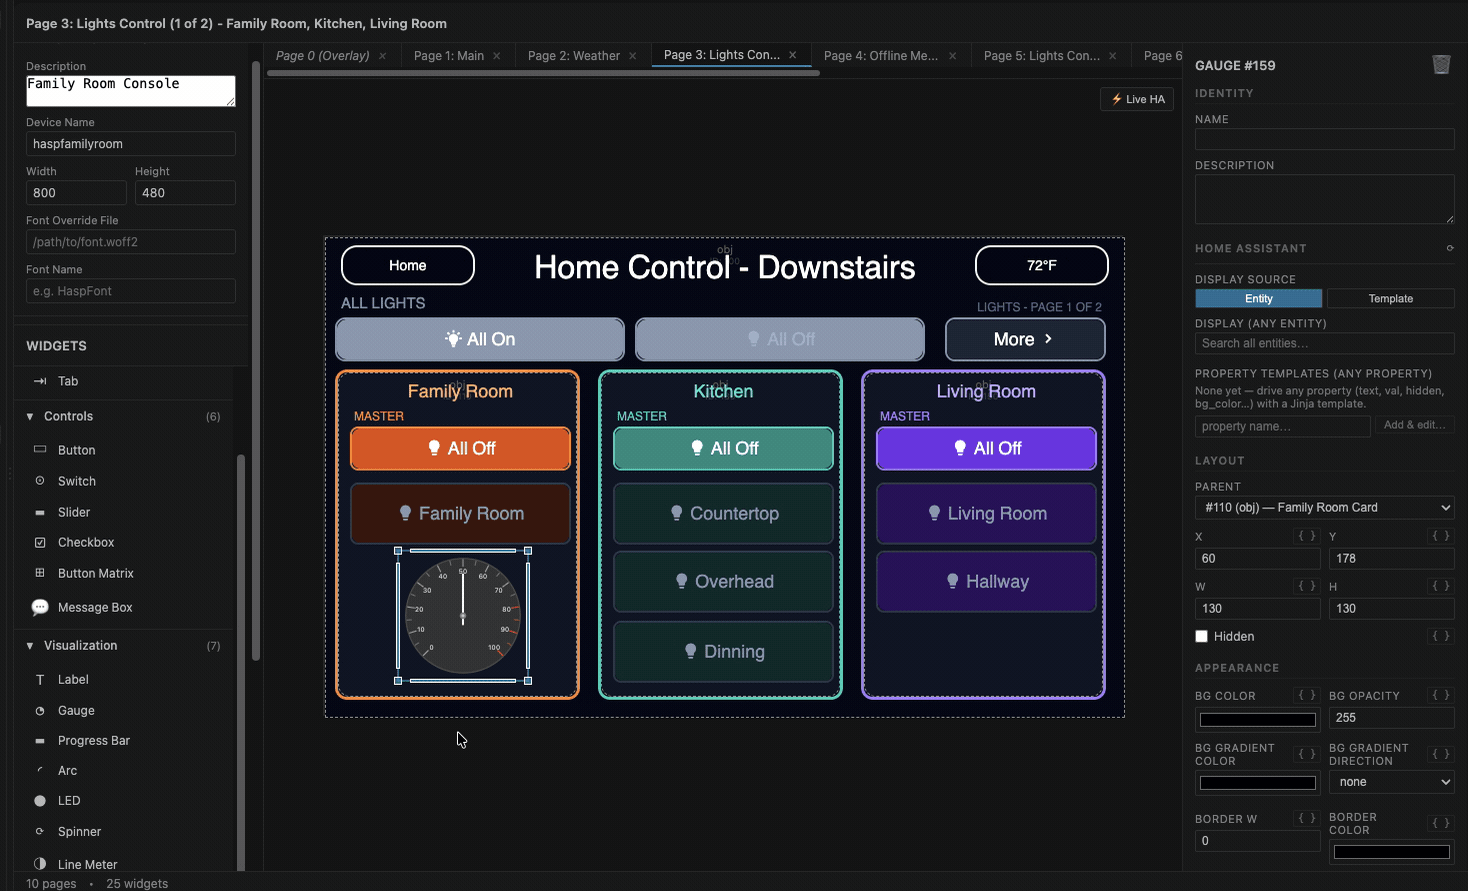The height and width of the screenshot is (891, 1468).
Task: Select Entity as display source
Action: point(1259,299)
